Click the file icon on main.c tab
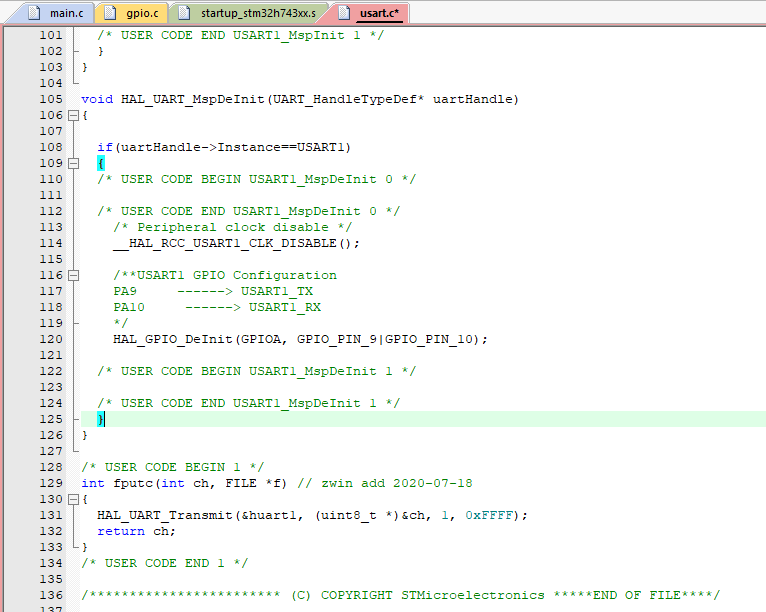The width and height of the screenshot is (766, 612). [34, 13]
